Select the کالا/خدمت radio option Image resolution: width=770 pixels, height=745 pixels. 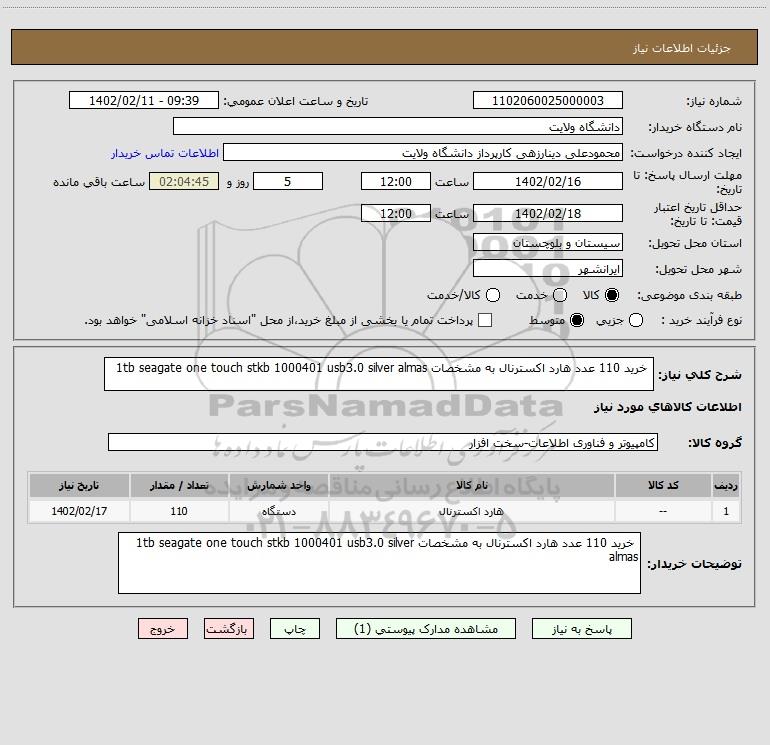(493, 295)
